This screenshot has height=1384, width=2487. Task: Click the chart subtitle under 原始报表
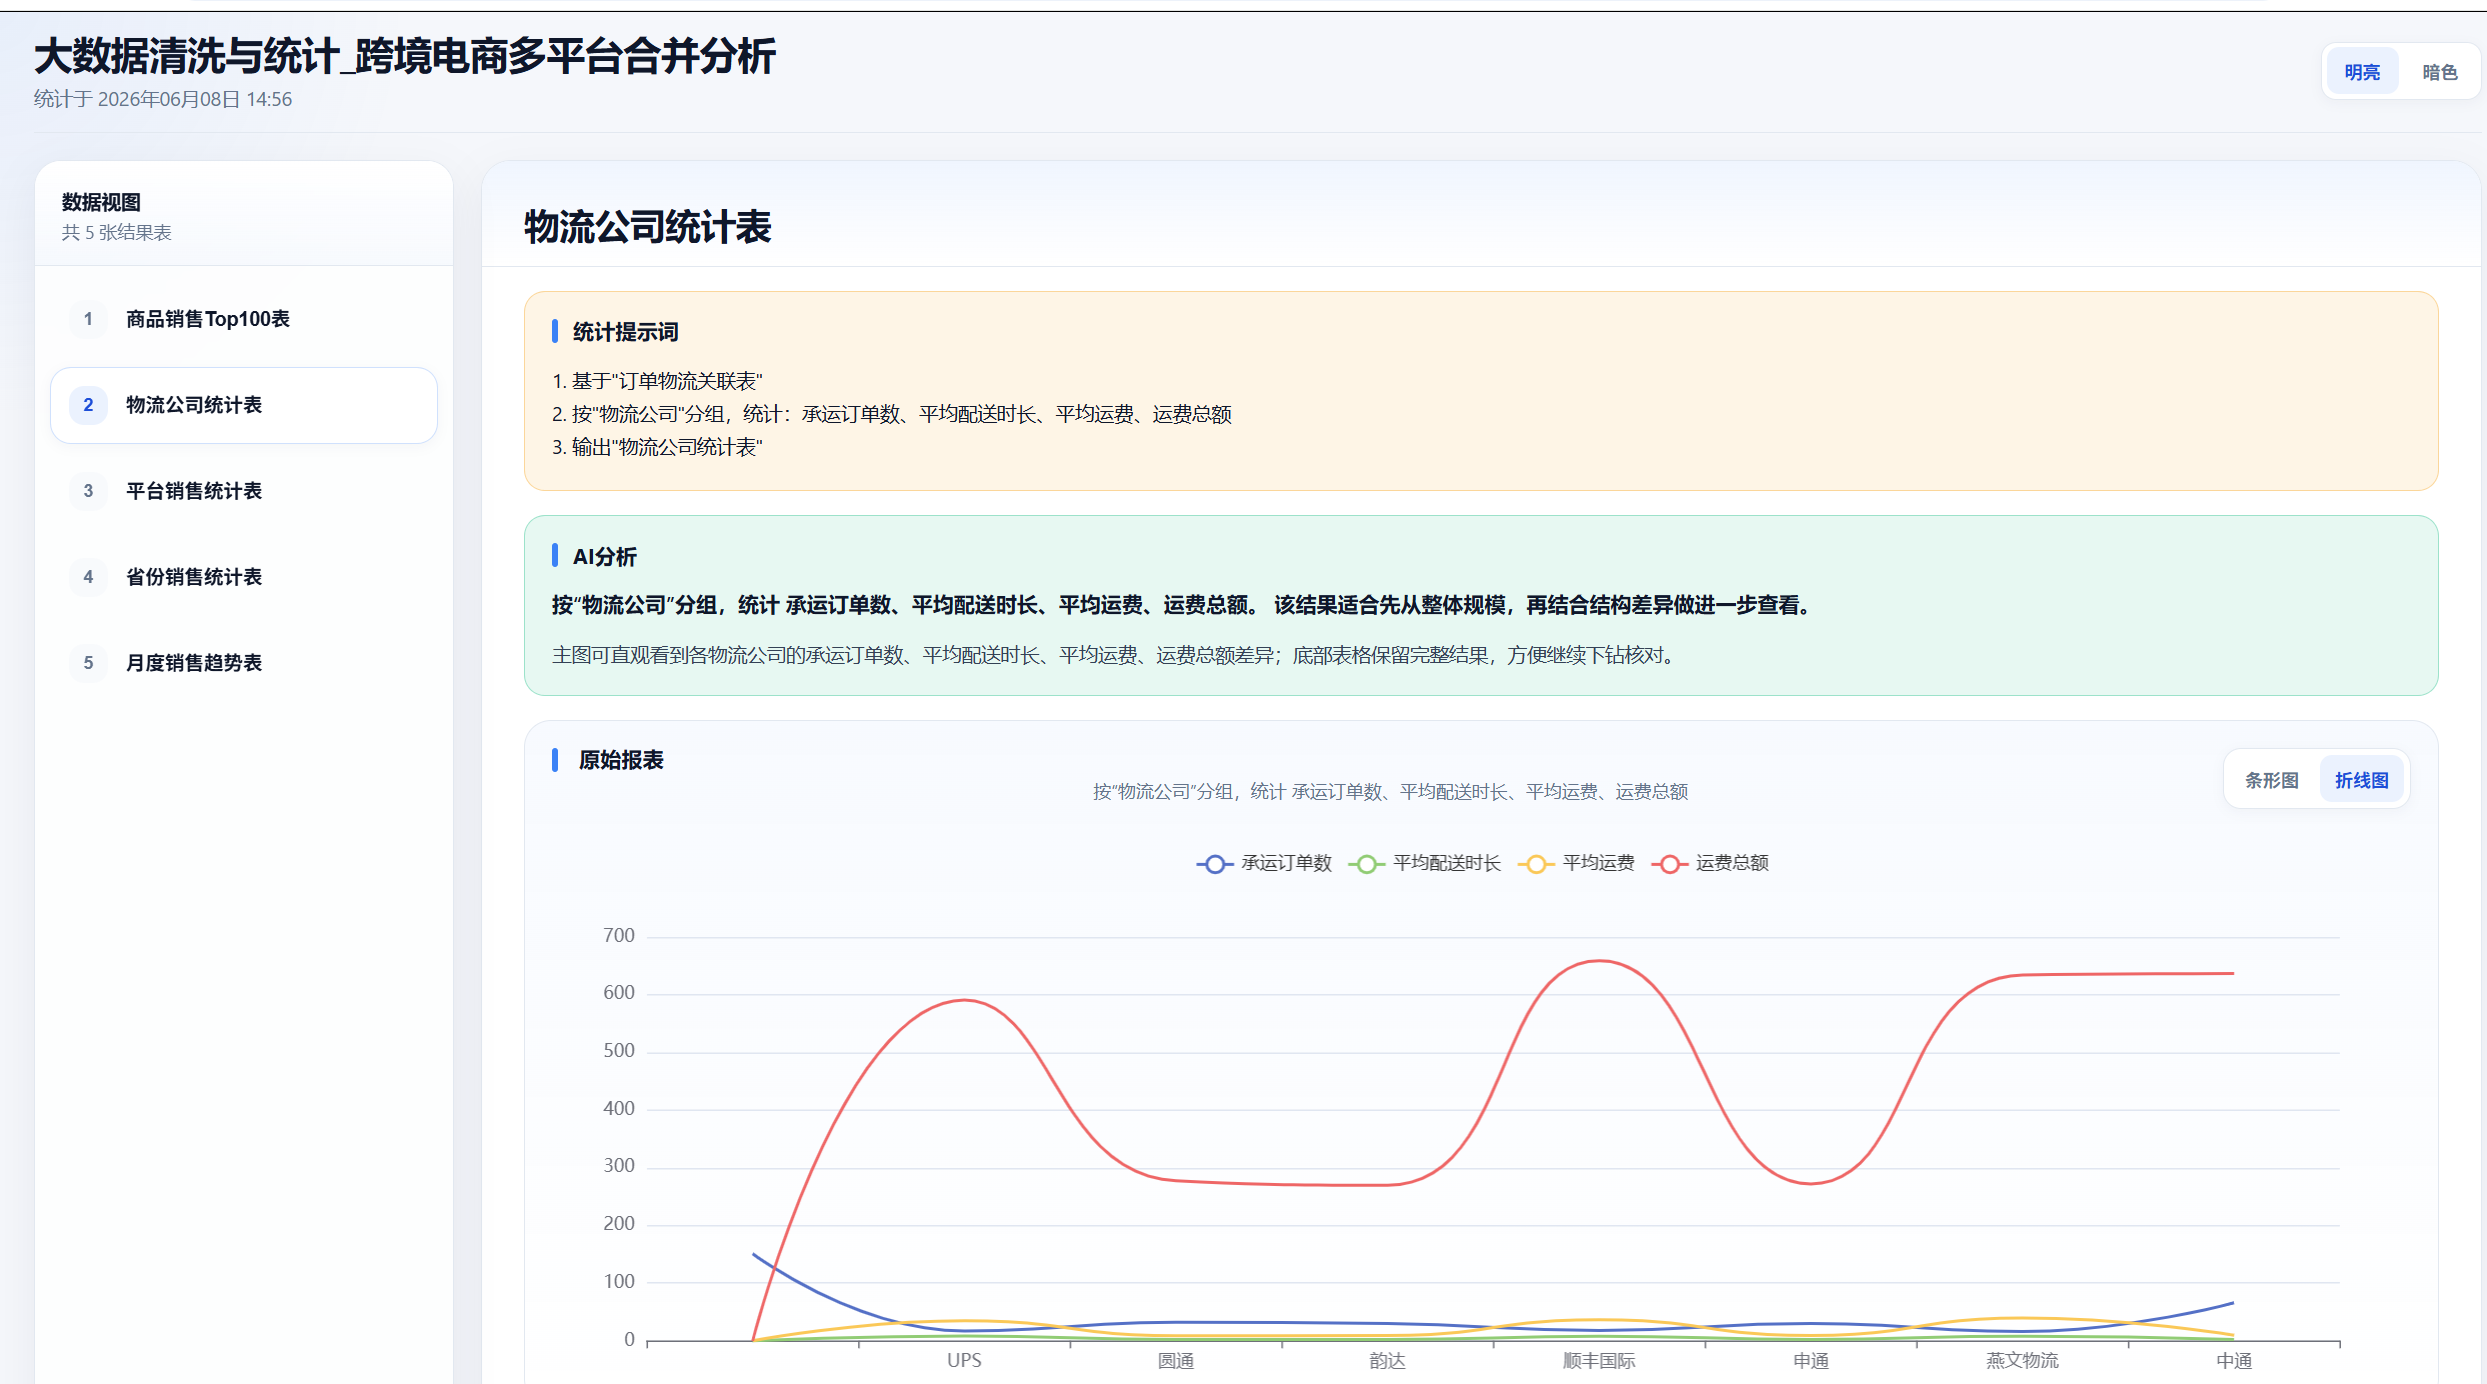(1390, 792)
